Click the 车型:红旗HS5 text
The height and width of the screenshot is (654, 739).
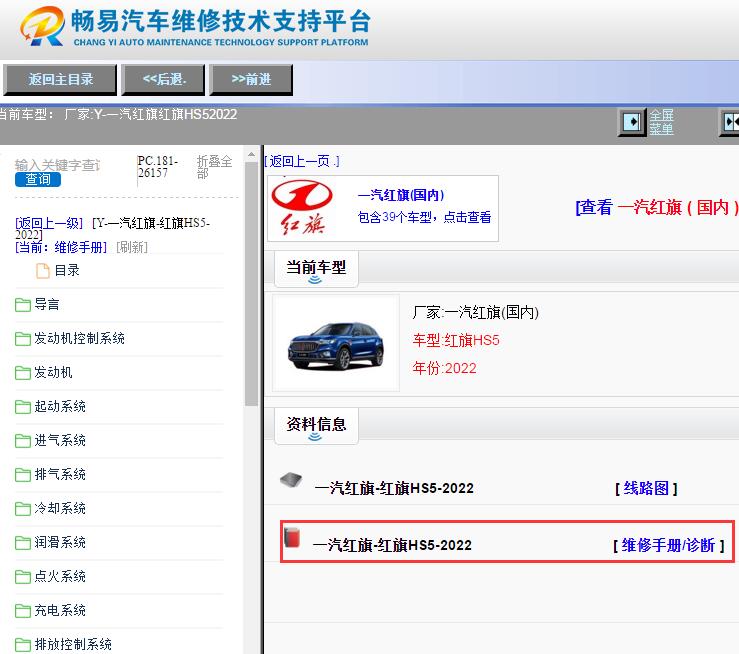point(456,340)
